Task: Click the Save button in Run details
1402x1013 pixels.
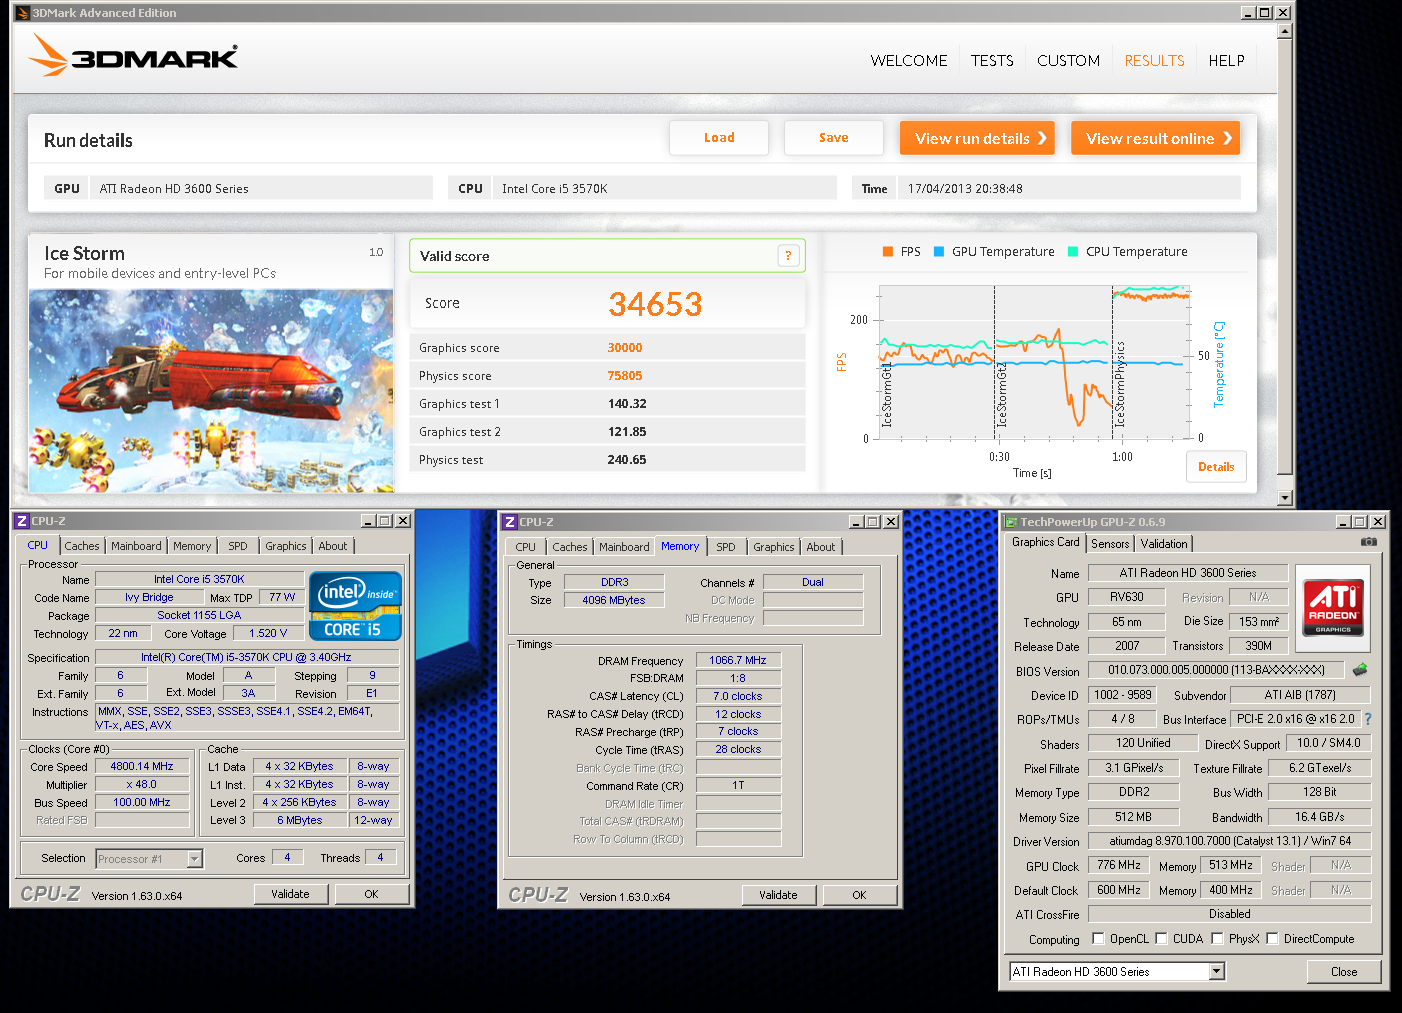Action: pyautogui.click(x=834, y=138)
